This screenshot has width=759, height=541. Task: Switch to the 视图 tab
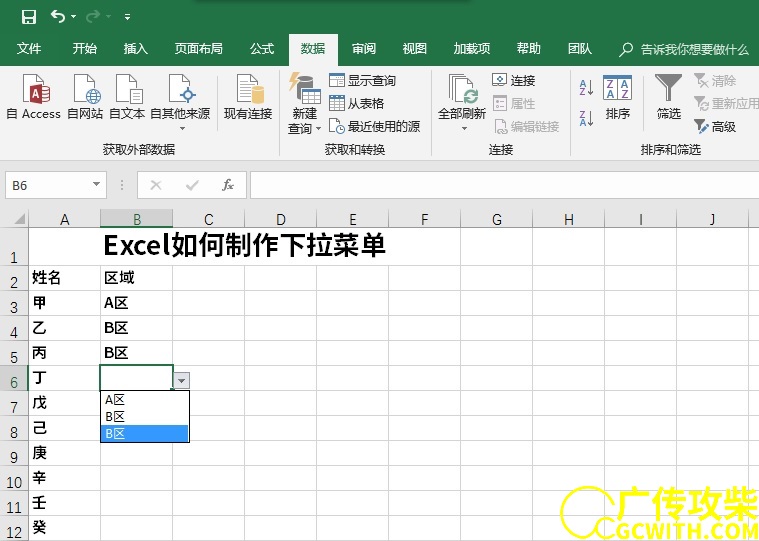[x=414, y=48]
